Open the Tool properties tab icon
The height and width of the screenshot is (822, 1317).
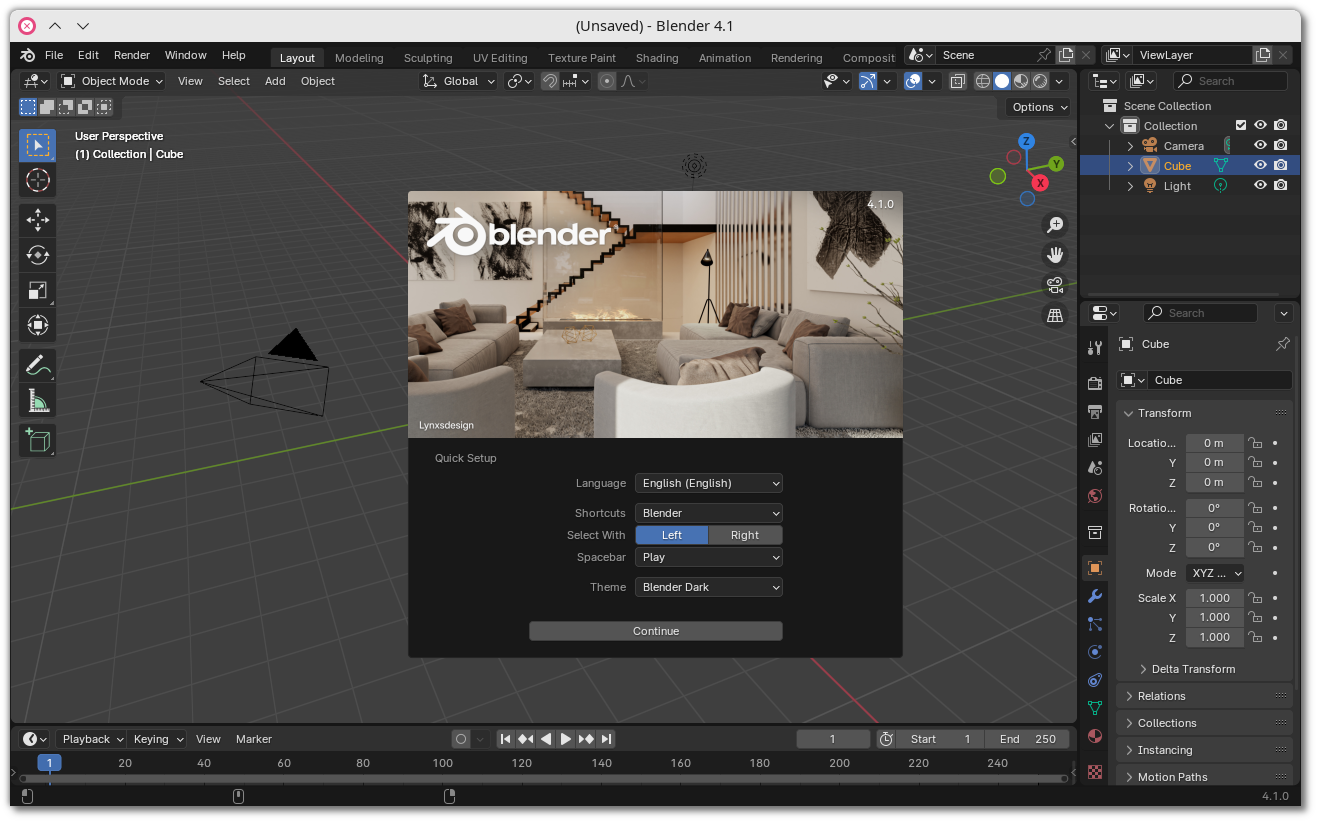1095,347
